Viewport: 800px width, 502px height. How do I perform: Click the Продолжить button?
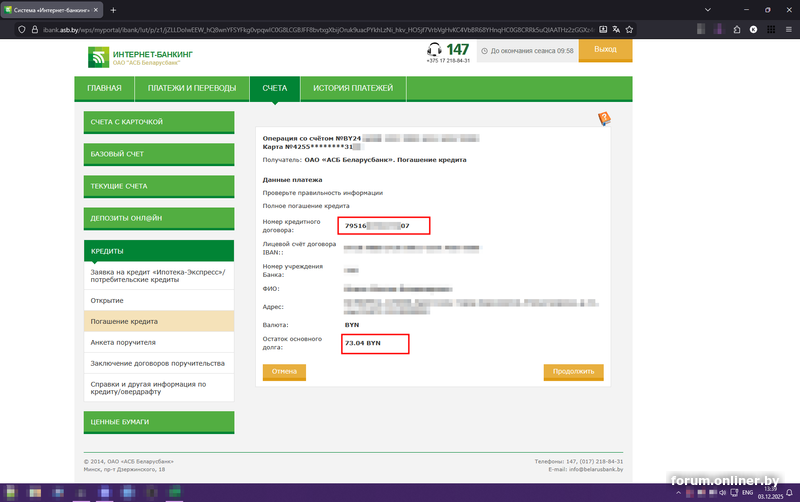pyautogui.click(x=573, y=372)
